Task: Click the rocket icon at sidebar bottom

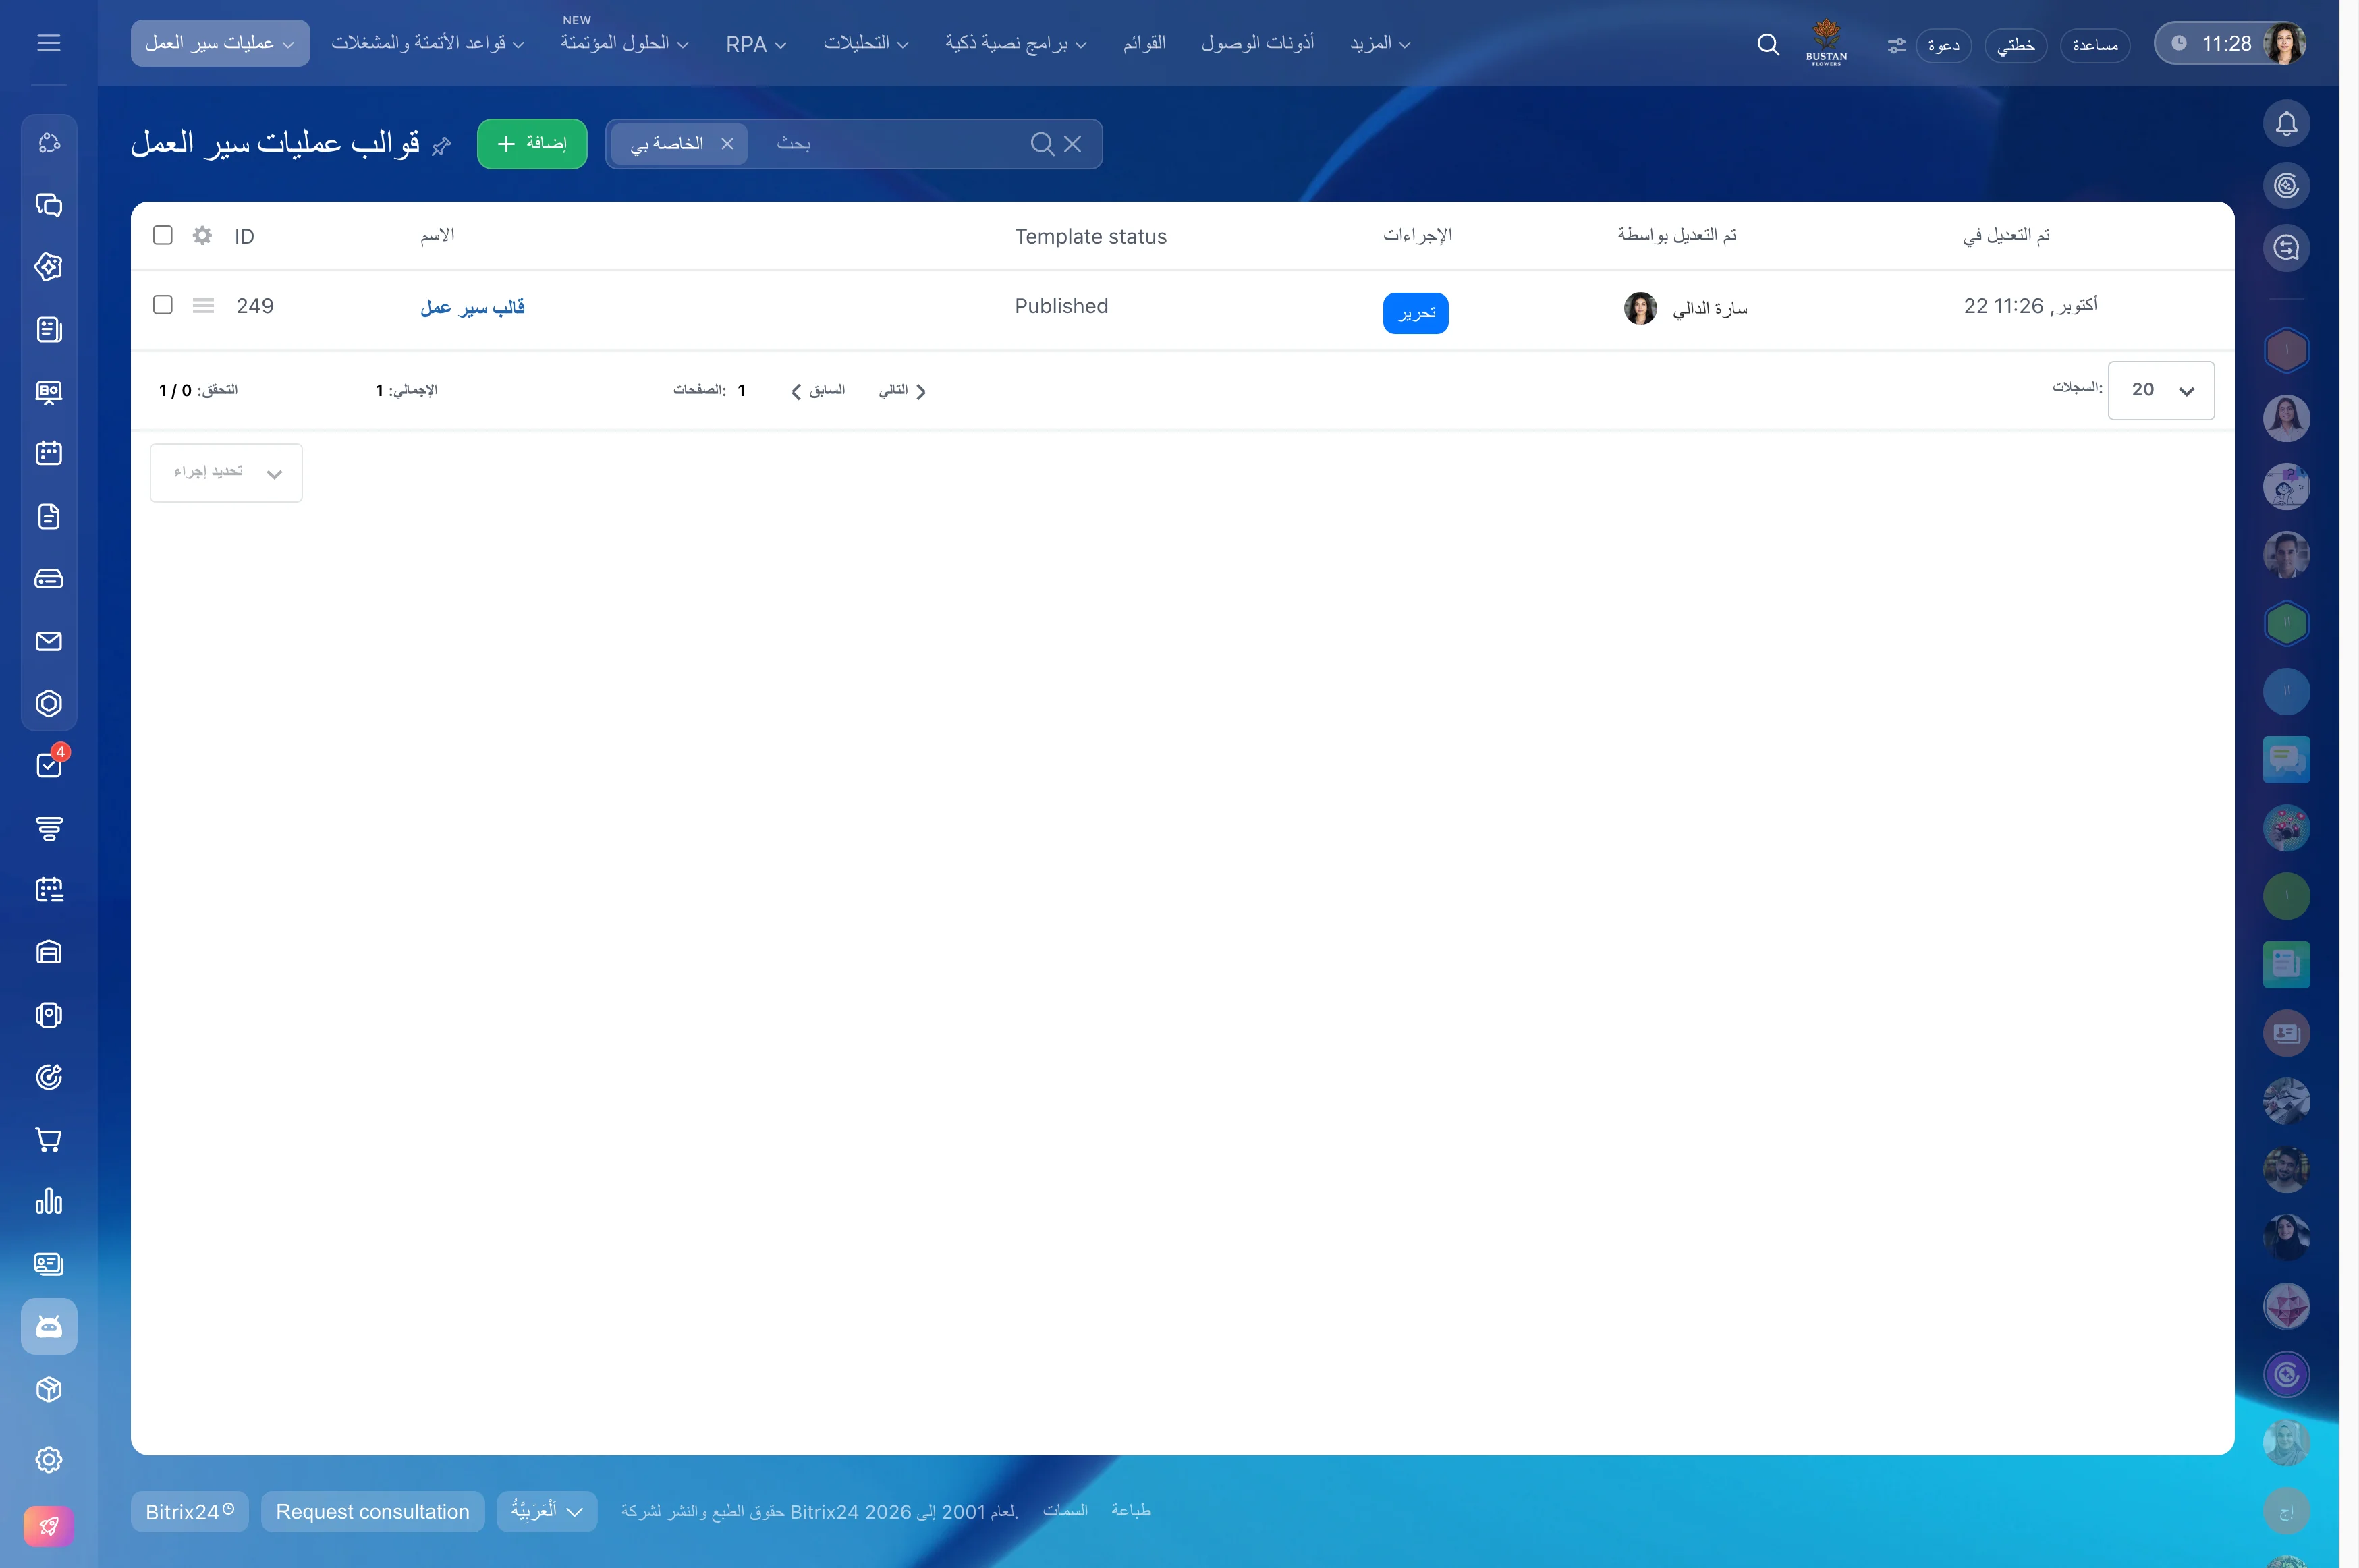Action: [x=48, y=1526]
